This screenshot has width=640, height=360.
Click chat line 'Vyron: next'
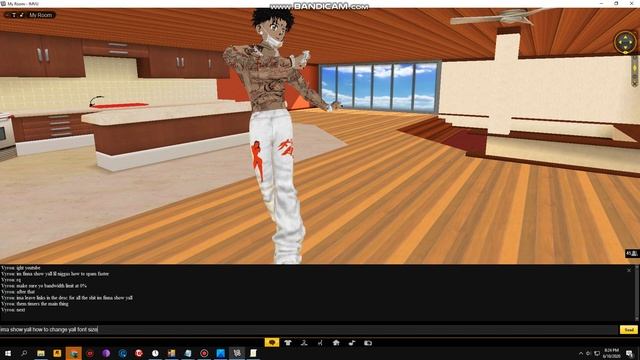point(13,310)
